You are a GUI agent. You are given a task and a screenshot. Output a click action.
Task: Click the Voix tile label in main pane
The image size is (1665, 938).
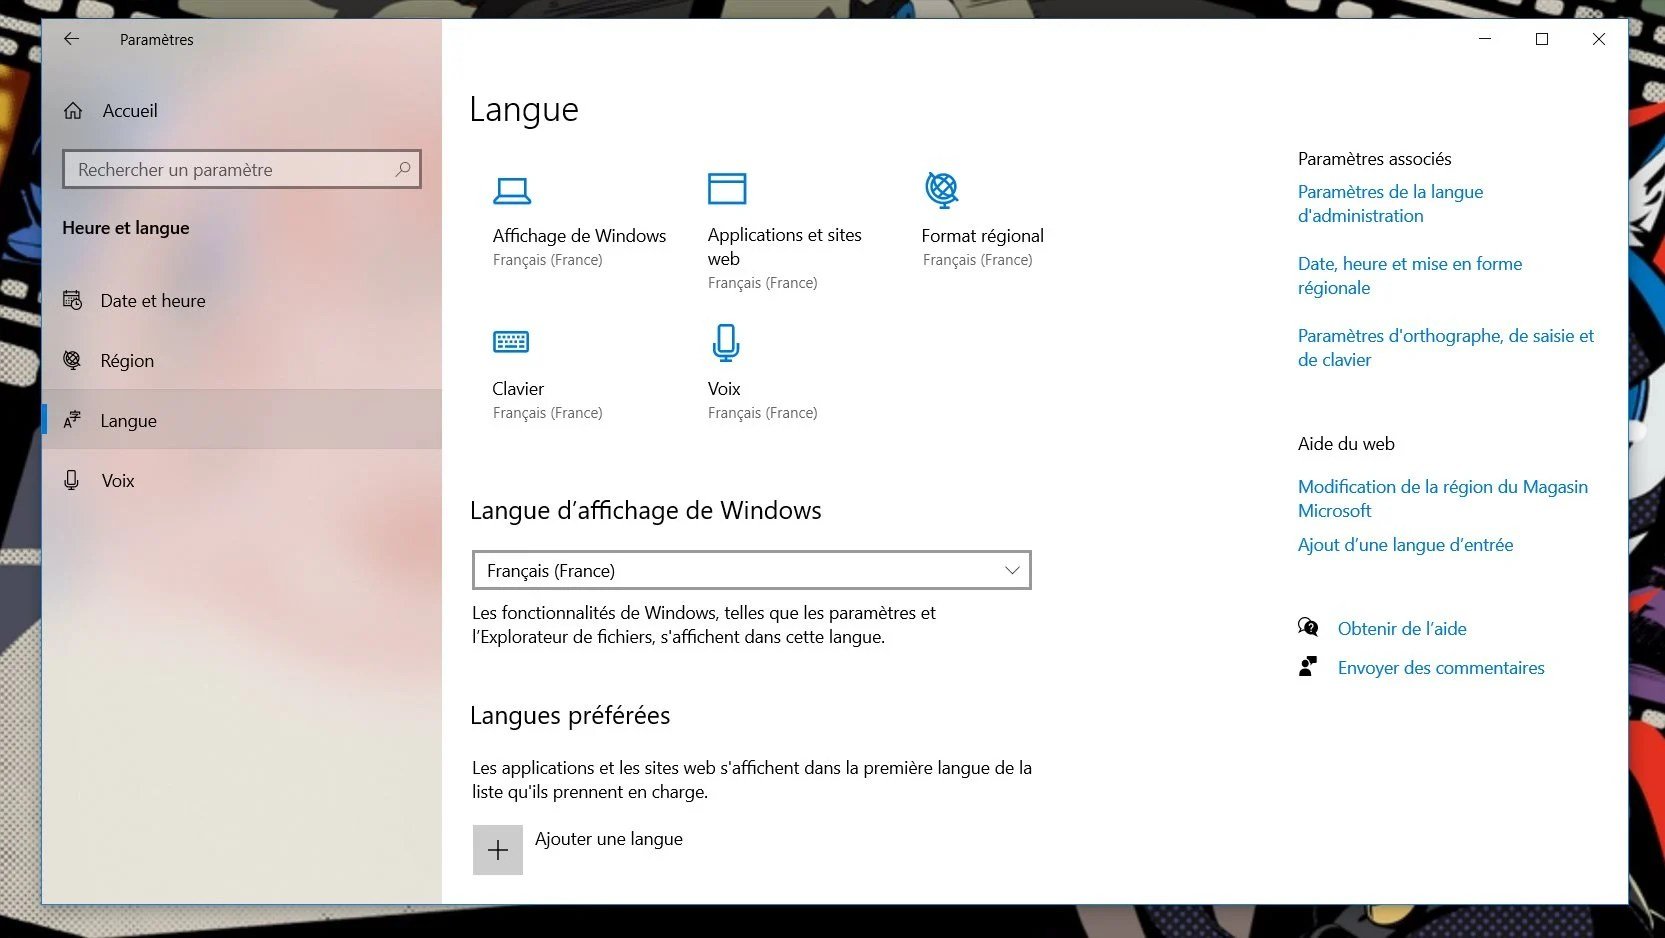point(724,389)
